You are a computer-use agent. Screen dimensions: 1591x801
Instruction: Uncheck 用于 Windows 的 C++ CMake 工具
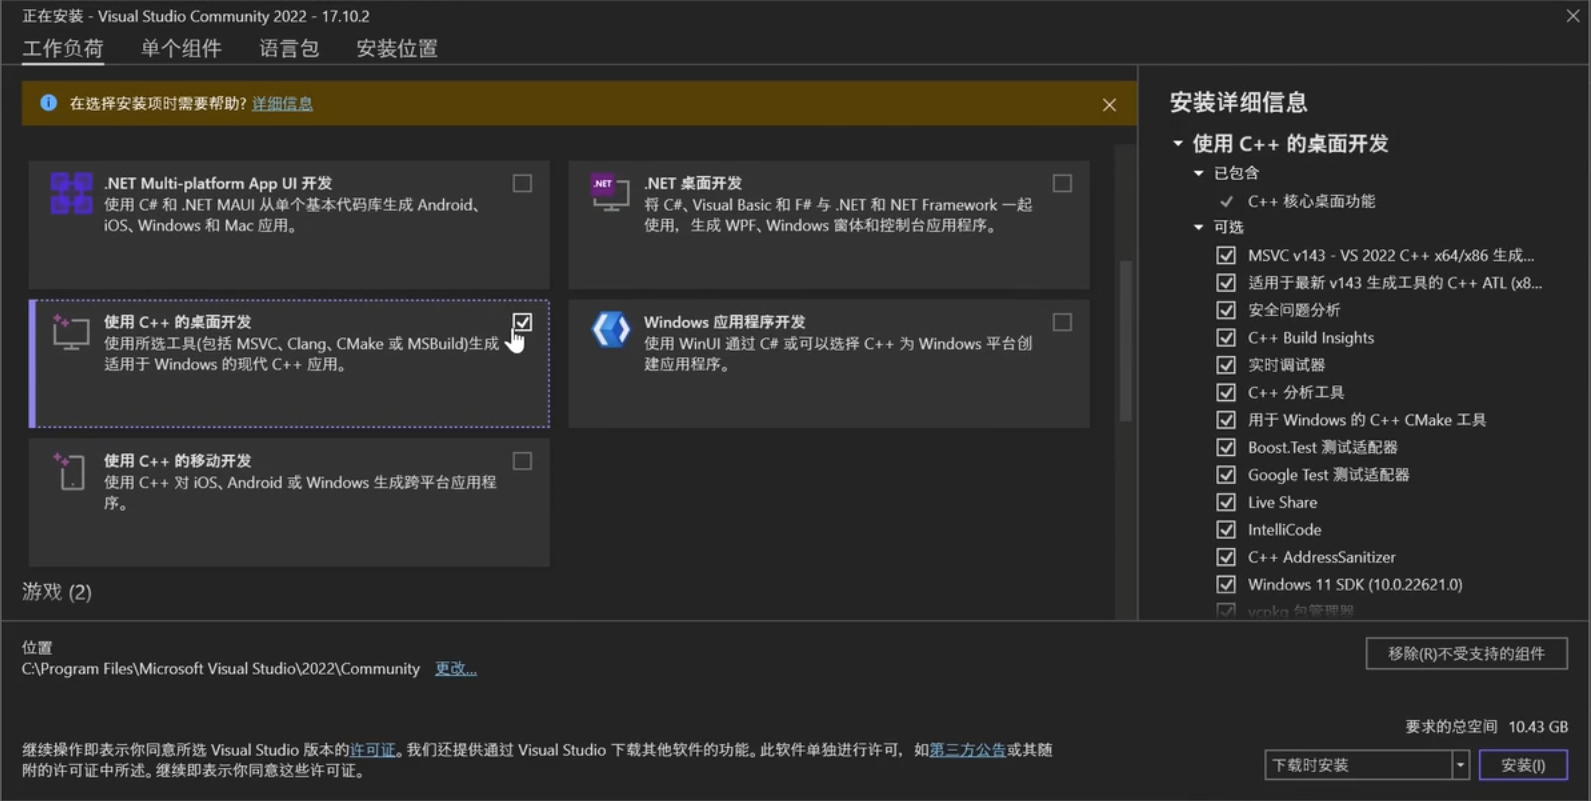pos(1226,420)
